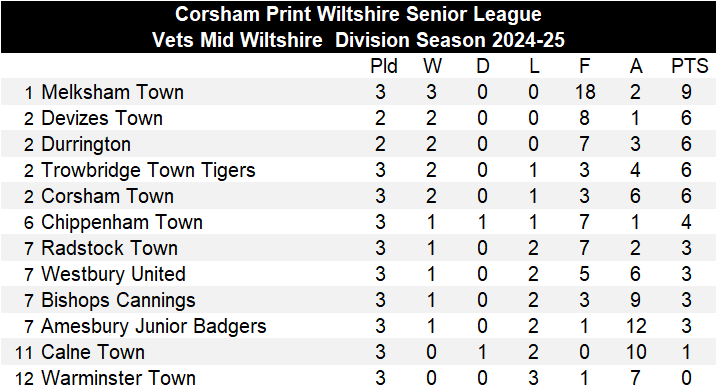Click the D column header
This screenshot has height=391, width=716.
pos(483,66)
